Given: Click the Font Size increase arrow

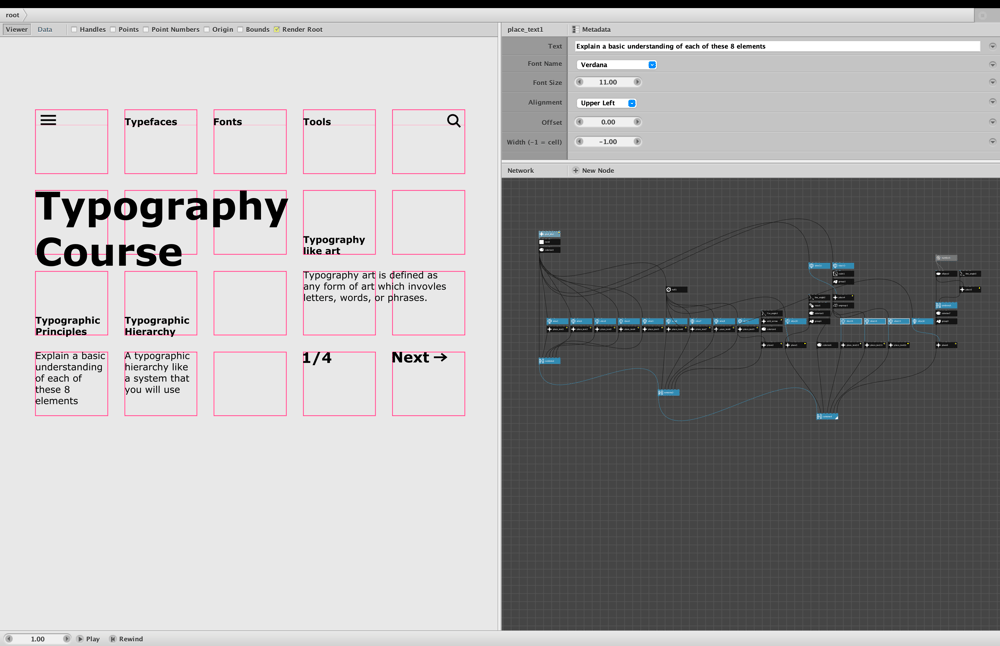Looking at the screenshot, I should point(636,82).
